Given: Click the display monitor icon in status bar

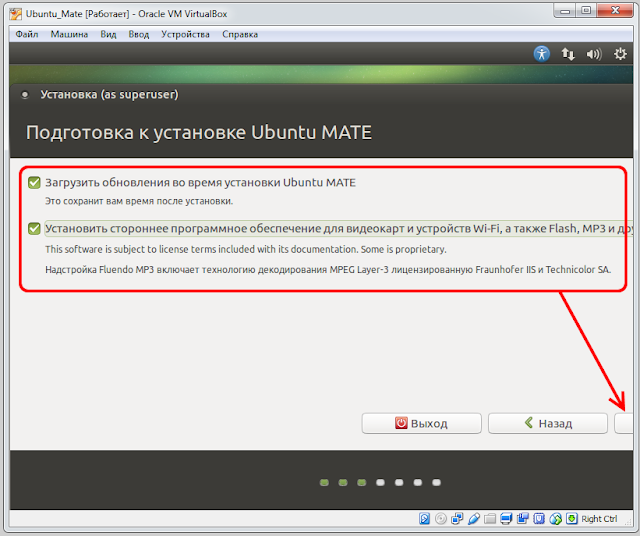Looking at the screenshot, I should 506,518.
